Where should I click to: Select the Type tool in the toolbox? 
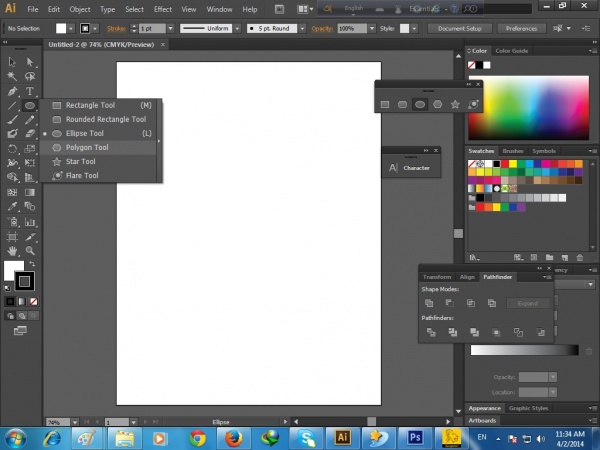click(x=30, y=90)
